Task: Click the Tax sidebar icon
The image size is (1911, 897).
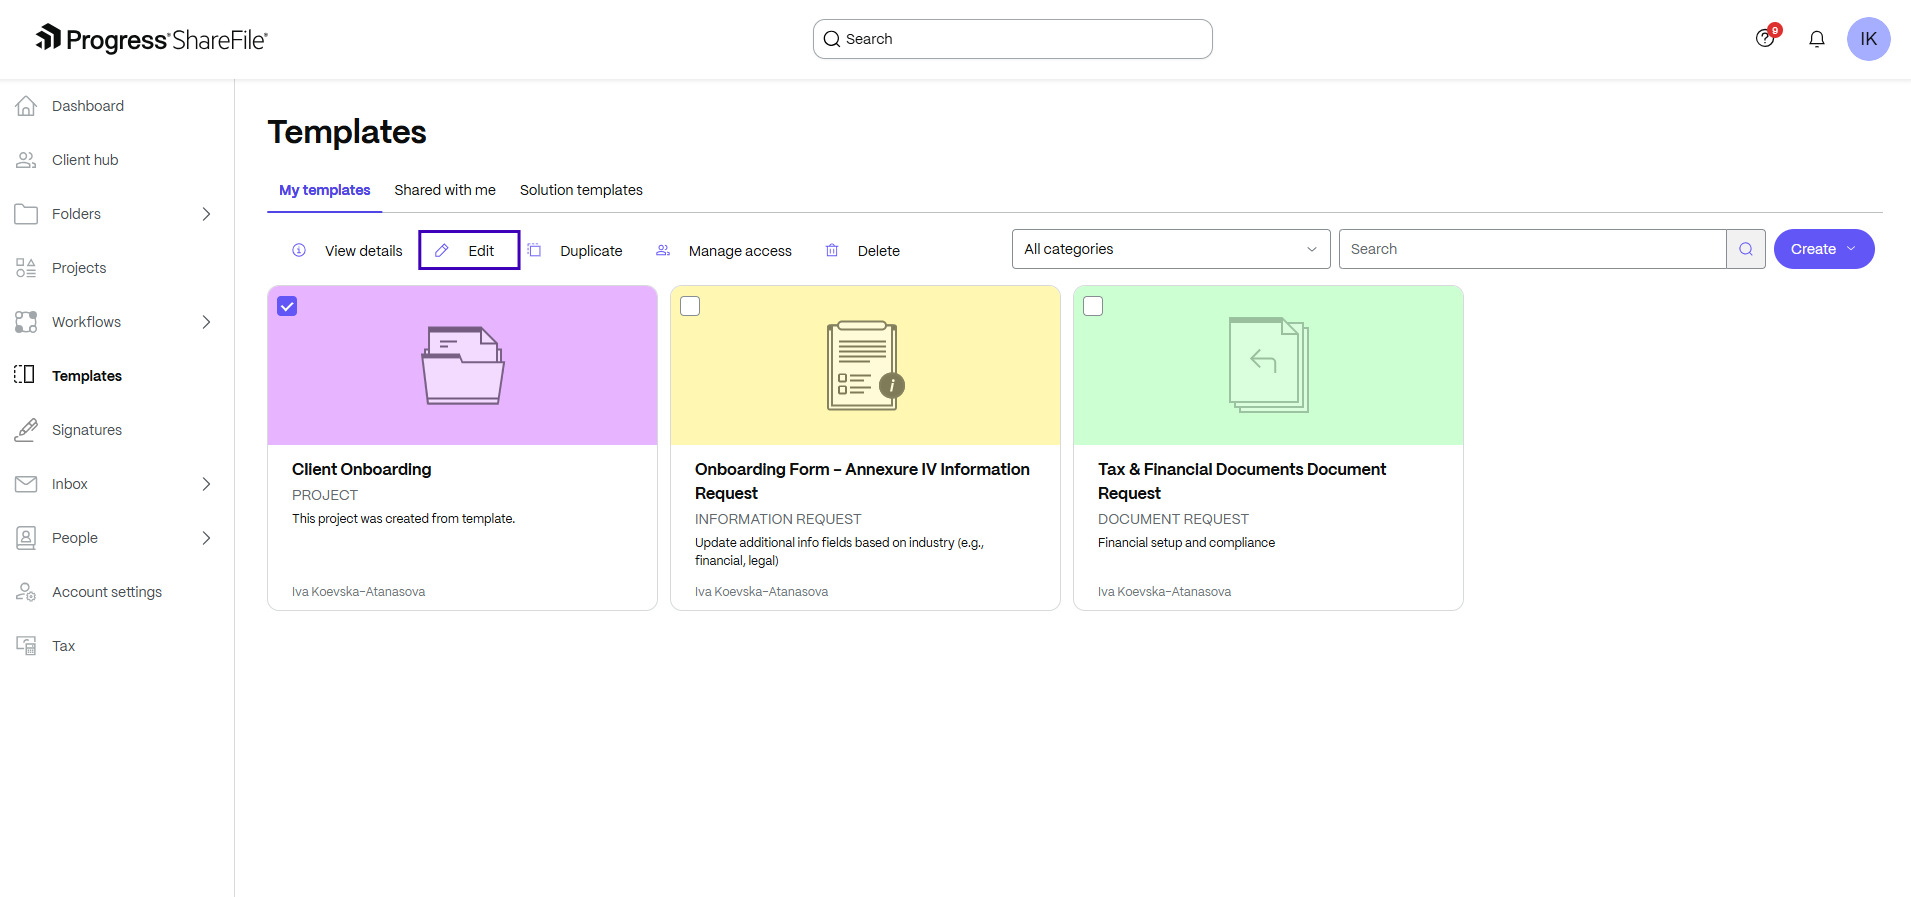Action: tap(26, 646)
